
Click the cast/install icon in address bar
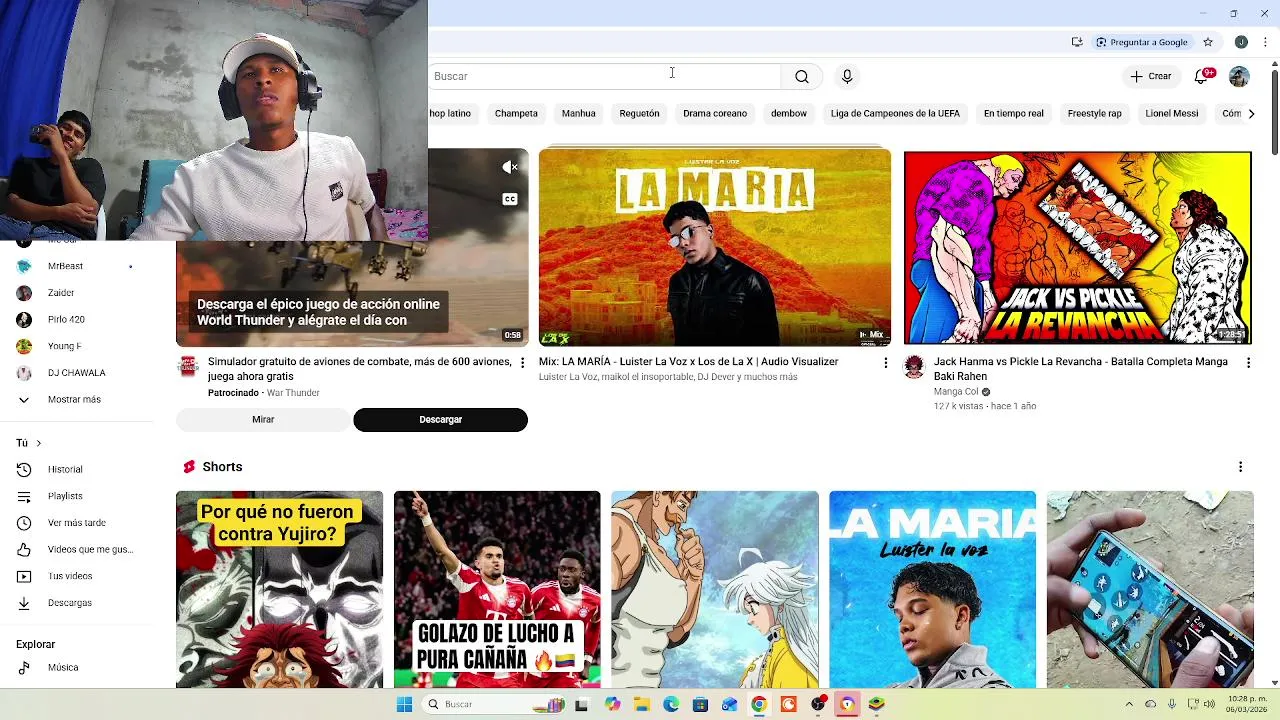(x=1077, y=42)
